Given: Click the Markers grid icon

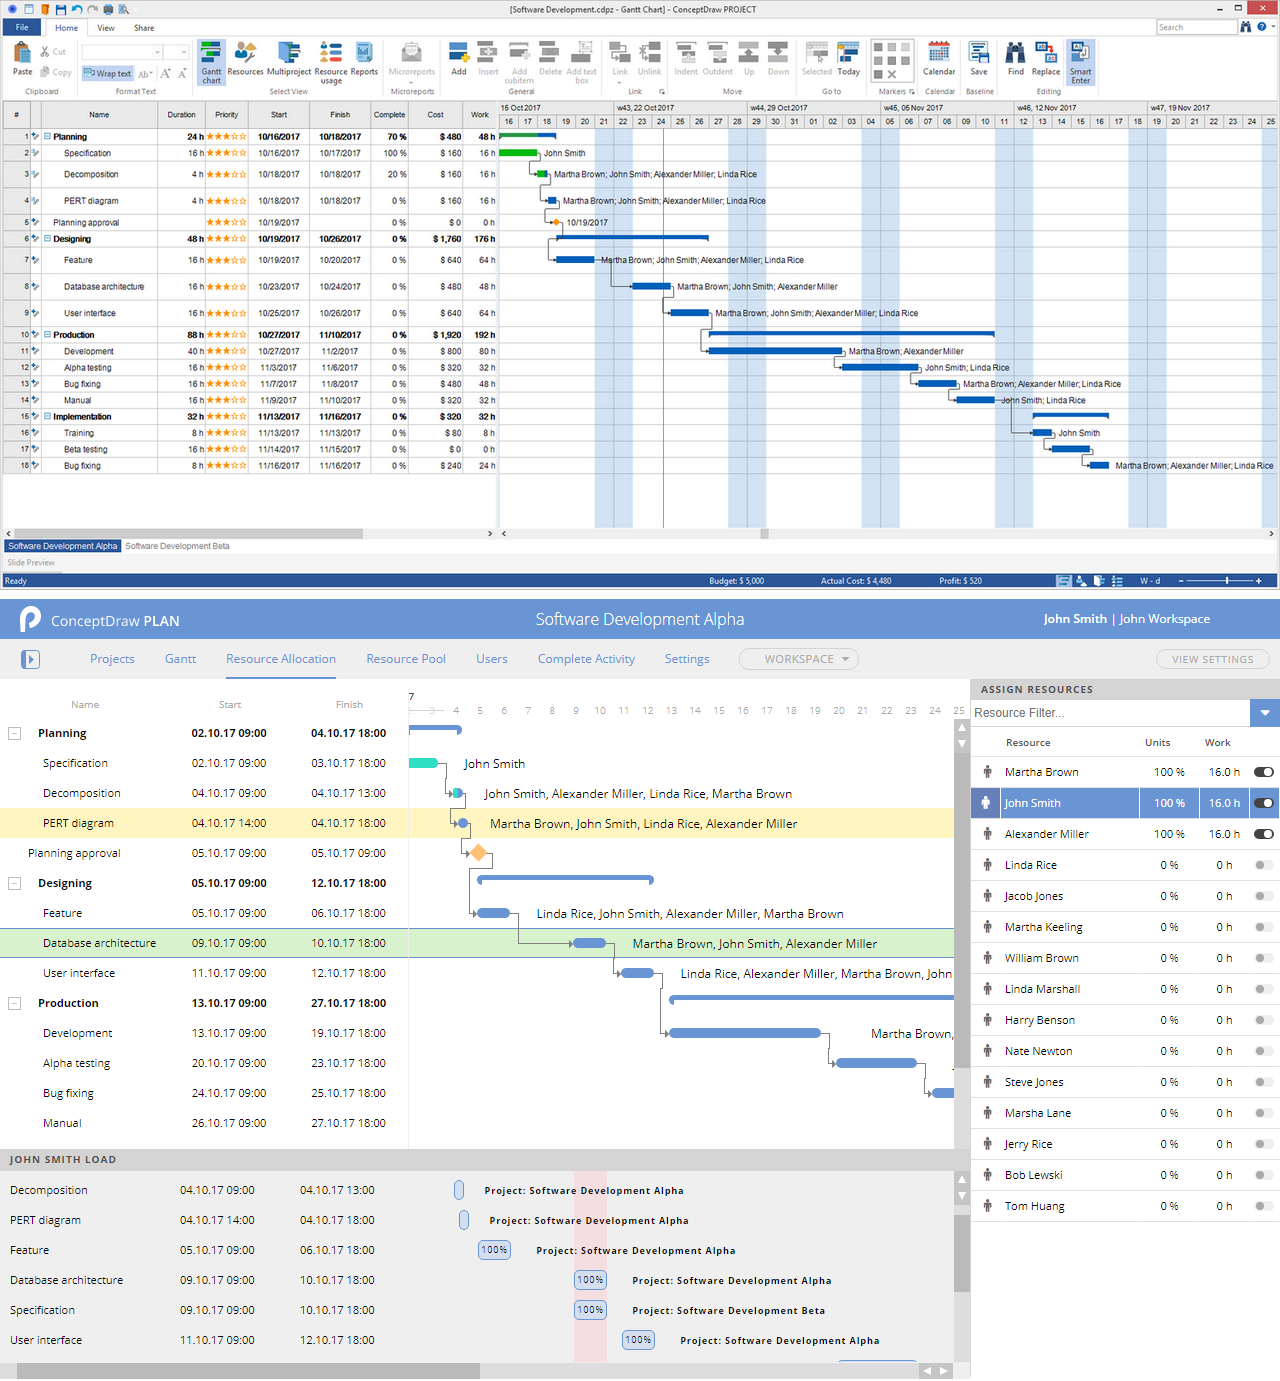Looking at the screenshot, I should 892,61.
